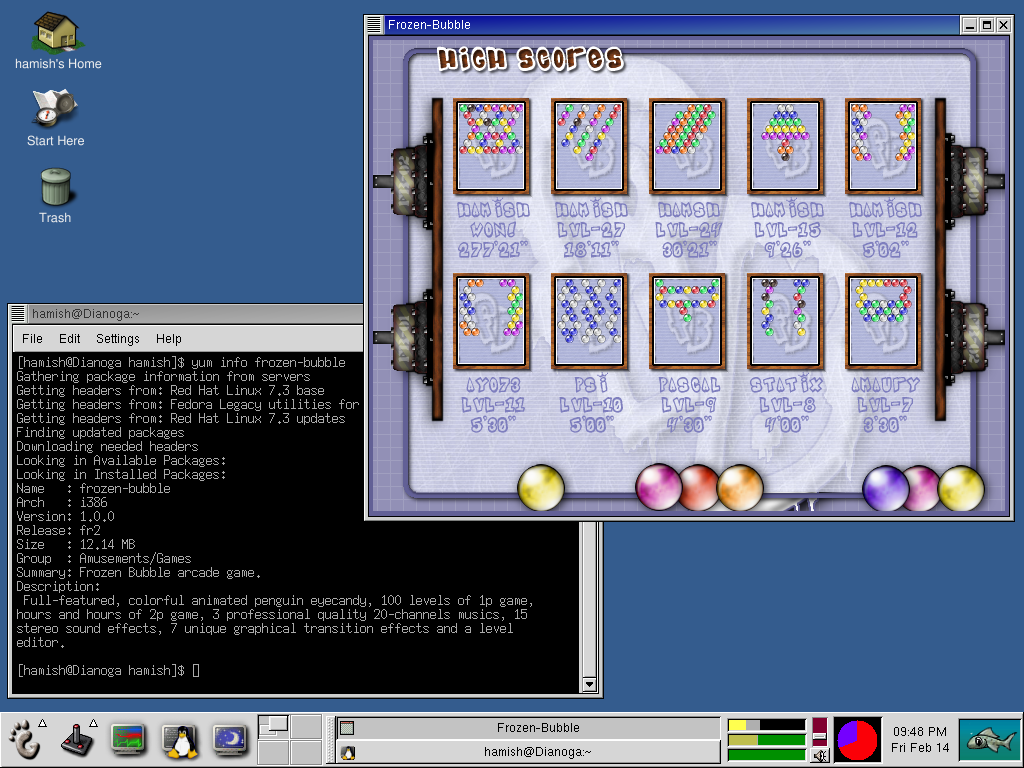Image resolution: width=1024 pixels, height=768 pixels.
Task: Click the small arrow above the joystick
Action: [93, 723]
